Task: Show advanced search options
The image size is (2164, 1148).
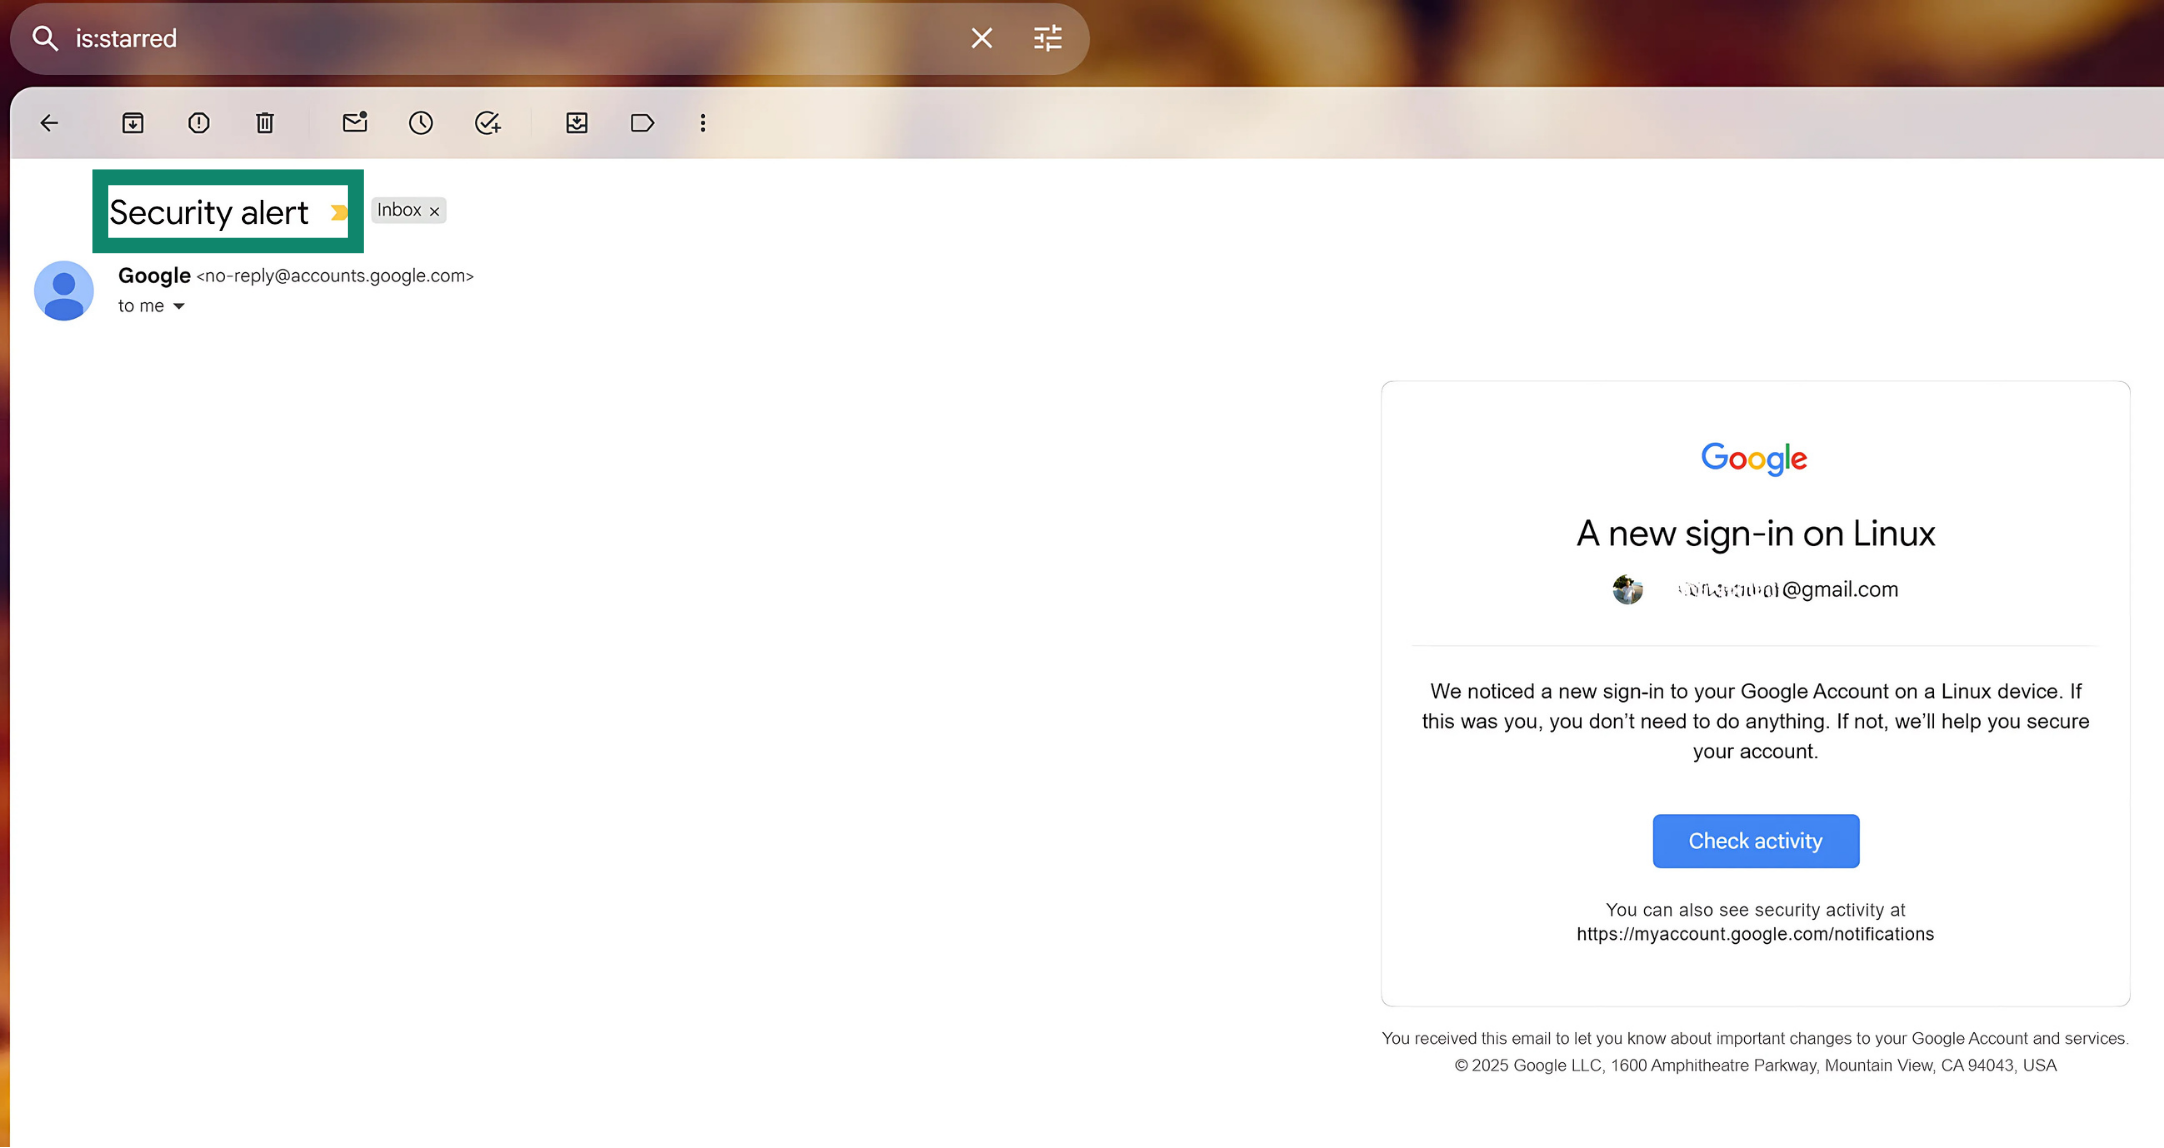Action: point(1047,38)
